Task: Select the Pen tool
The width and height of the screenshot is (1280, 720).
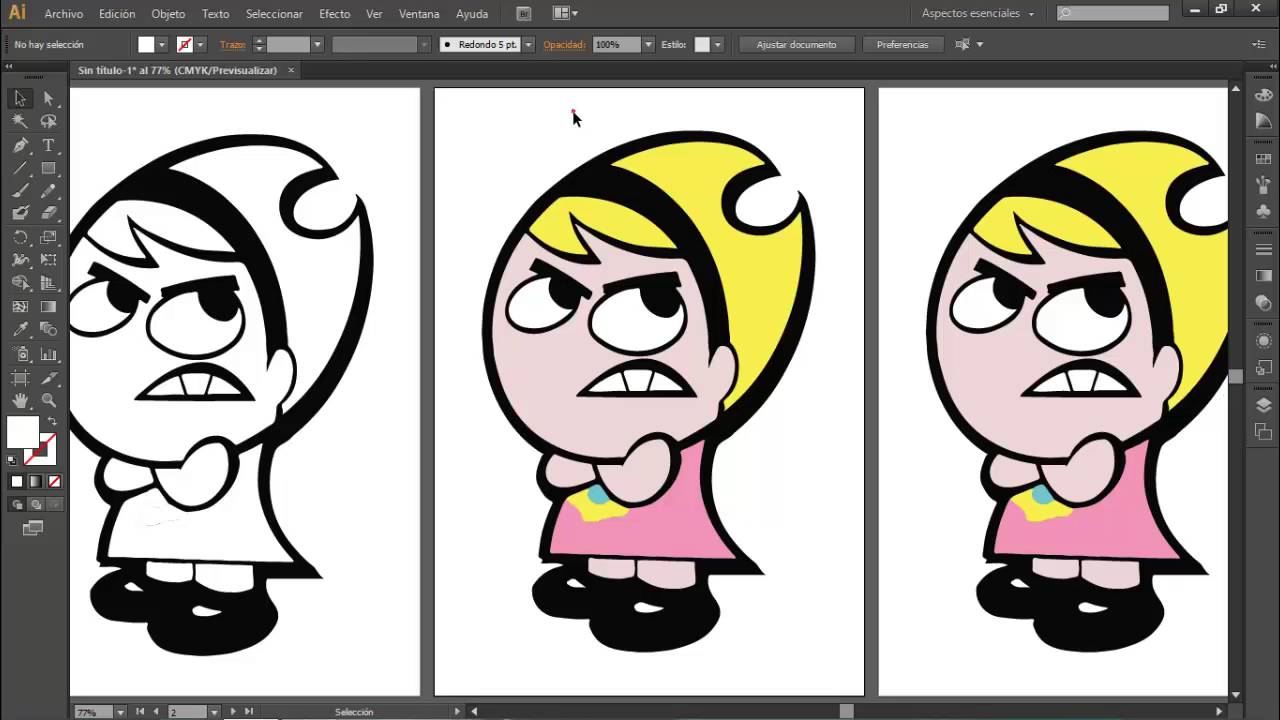Action: pos(20,145)
